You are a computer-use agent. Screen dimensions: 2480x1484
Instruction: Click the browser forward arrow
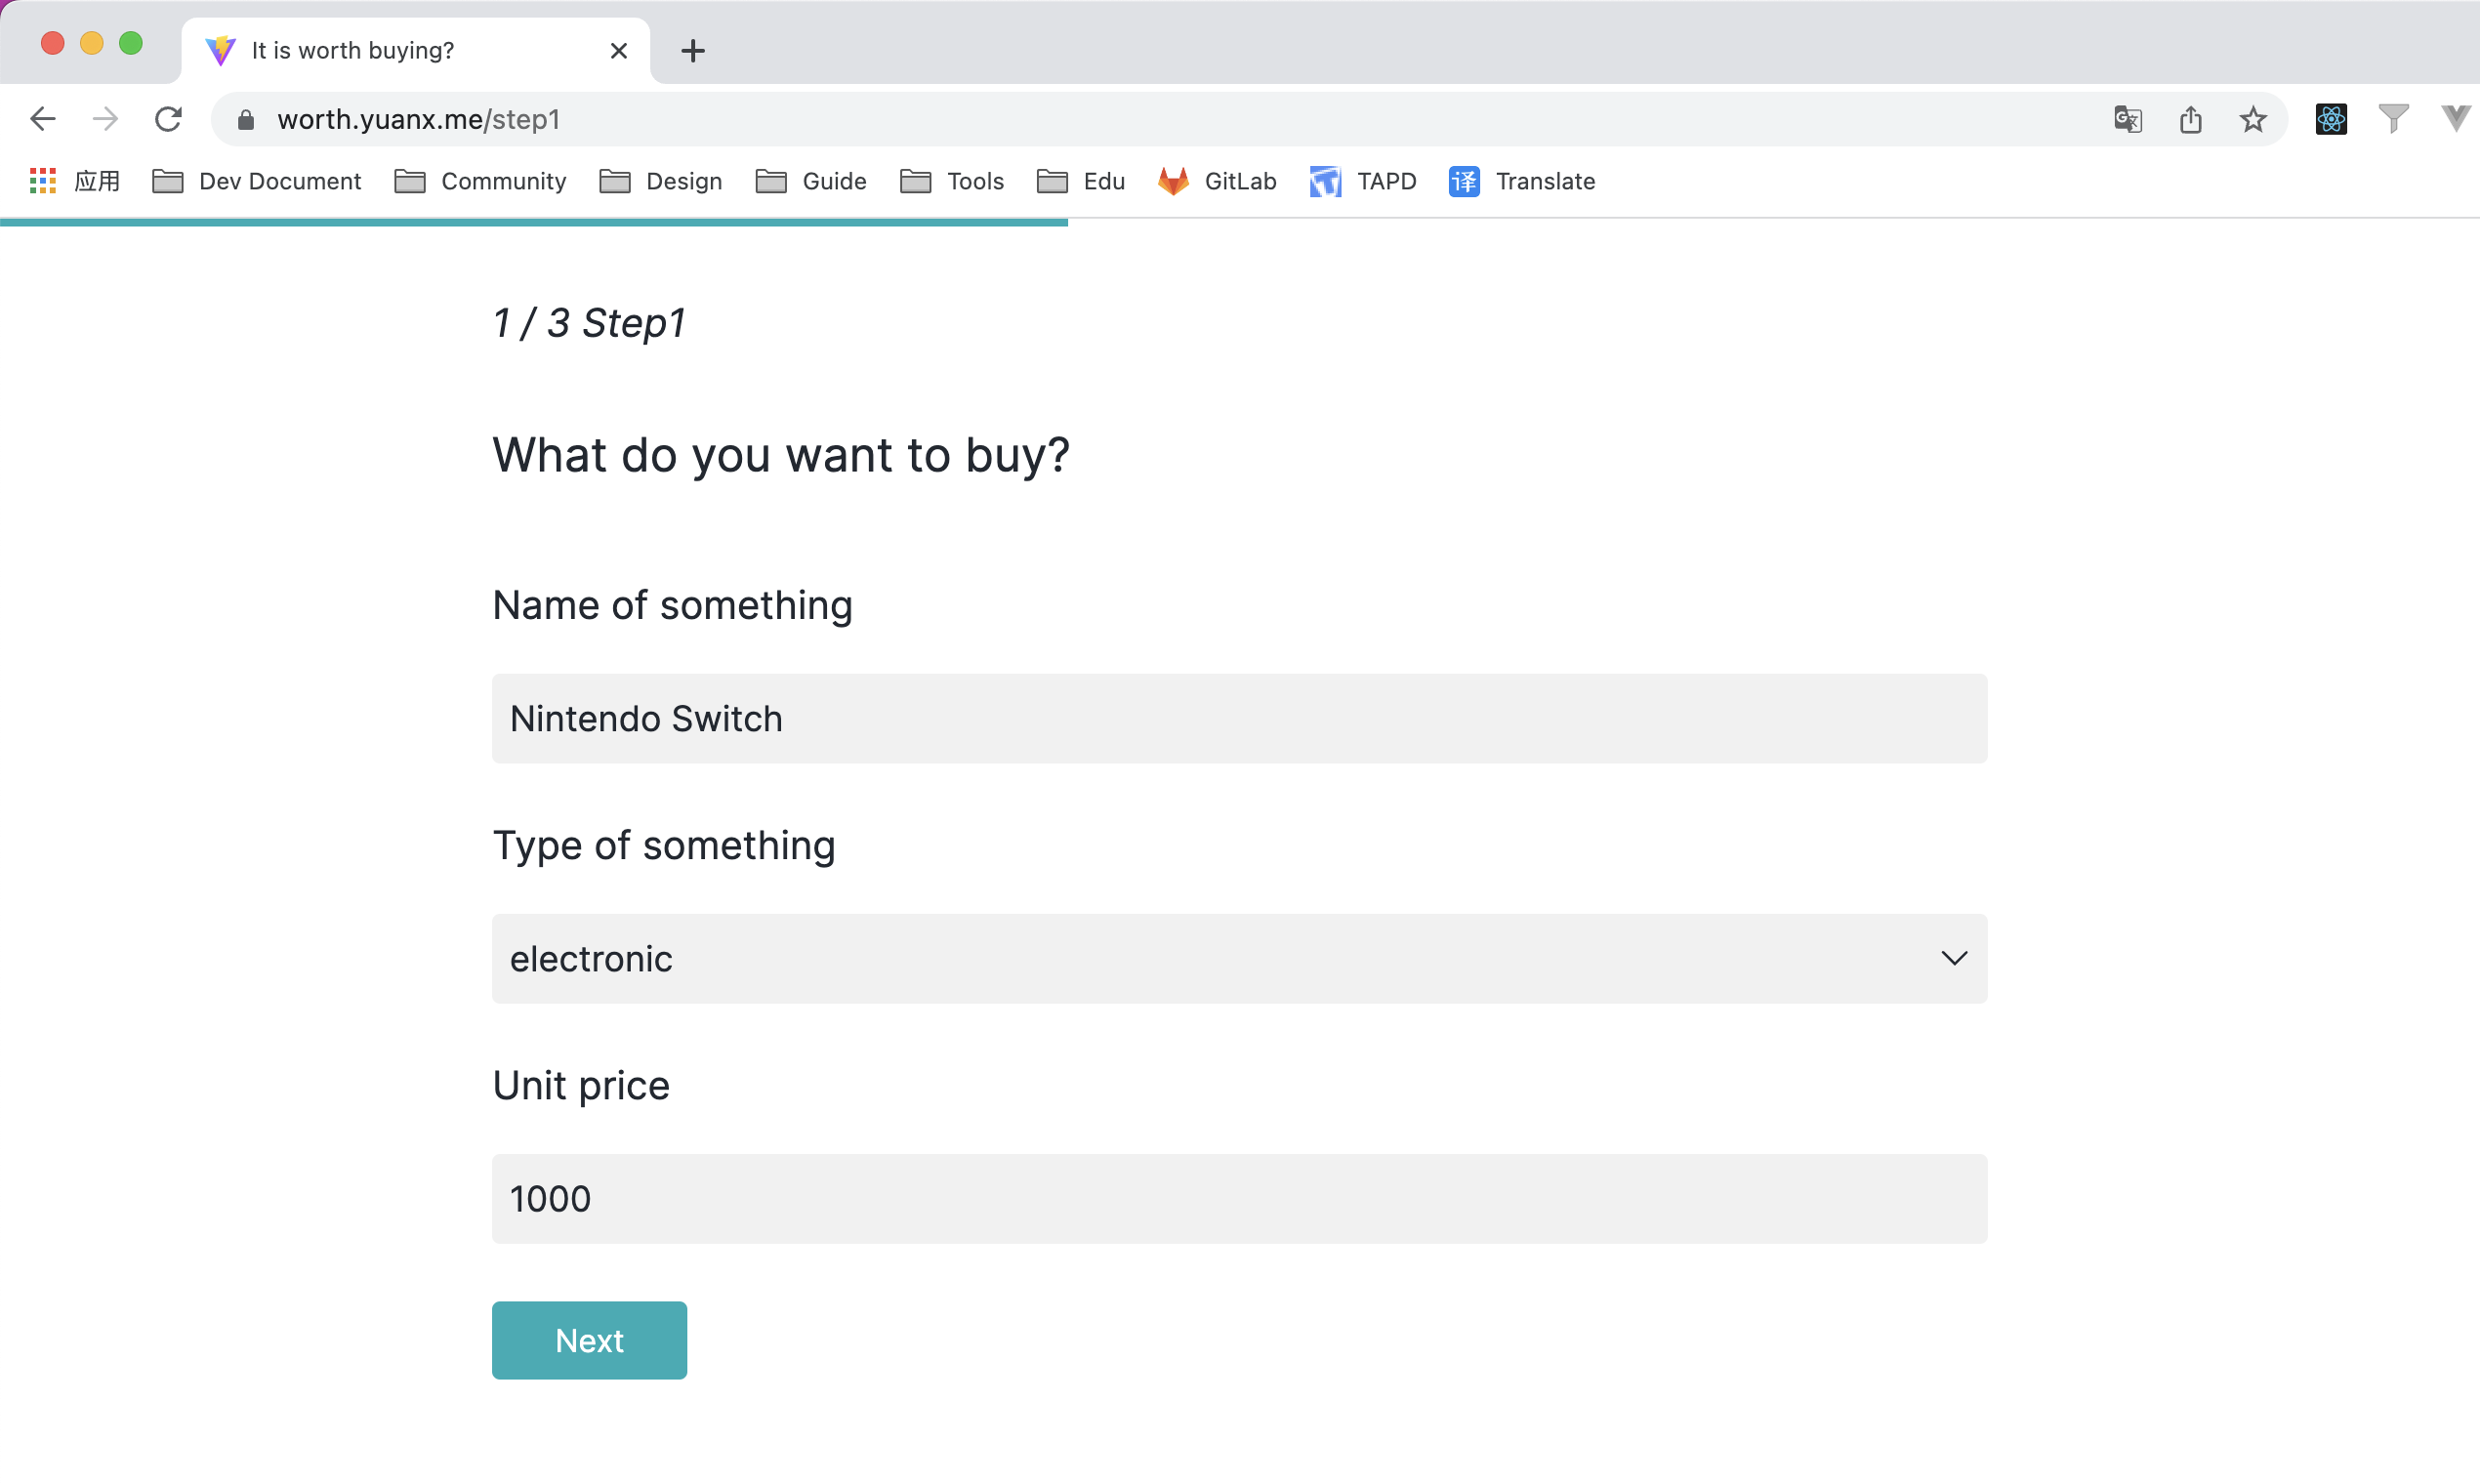pos(105,120)
